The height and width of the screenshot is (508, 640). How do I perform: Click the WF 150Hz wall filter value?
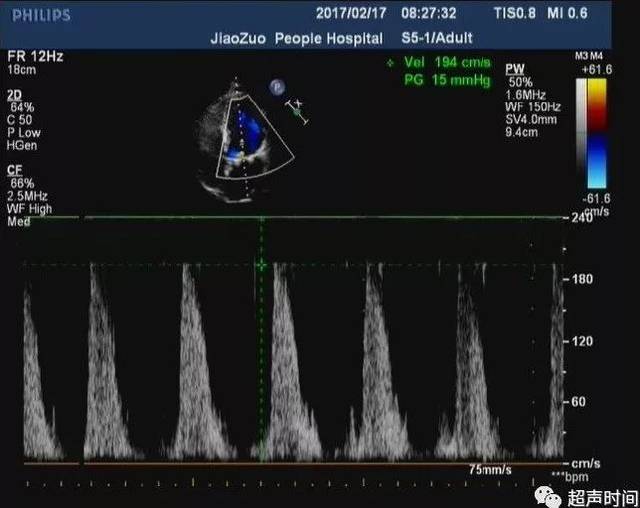coord(533,107)
